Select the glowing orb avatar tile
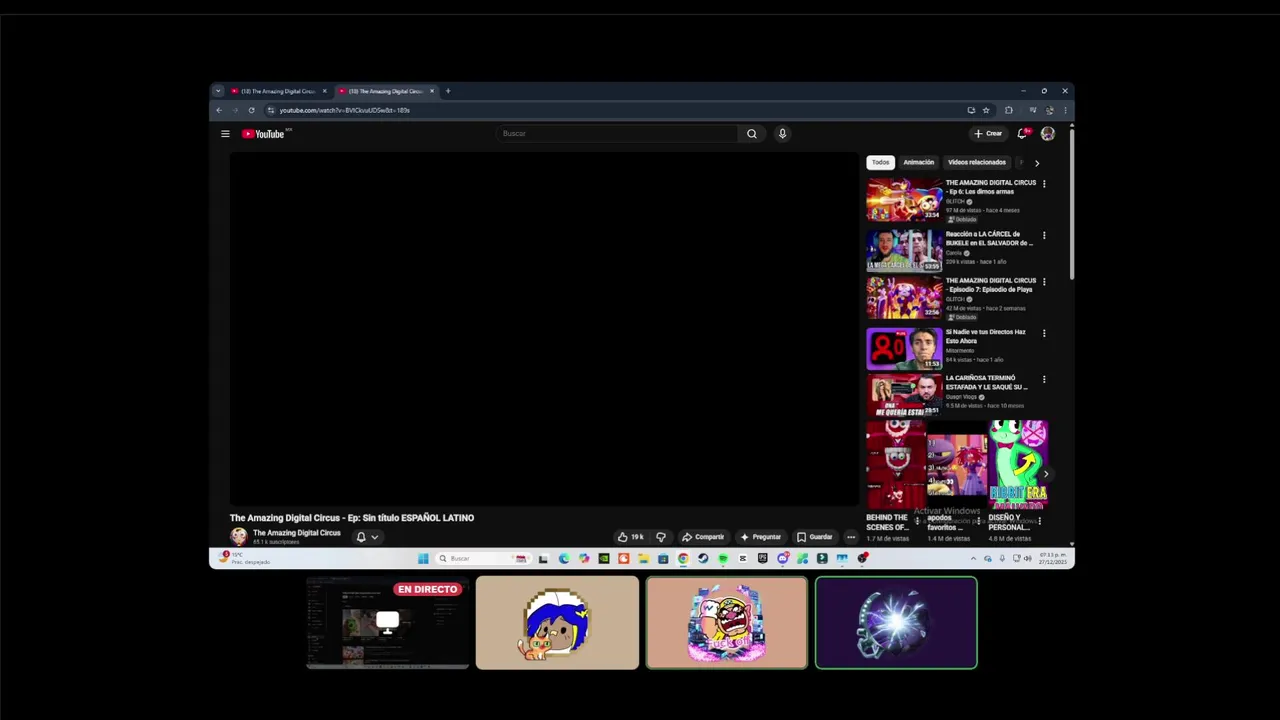The image size is (1280, 720). click(896, 622)
